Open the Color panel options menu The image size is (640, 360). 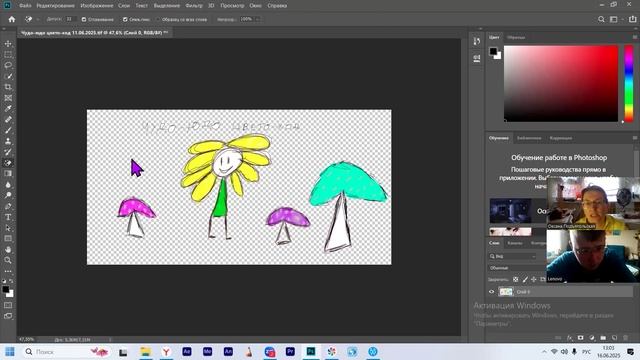click(x=635, y=37)
